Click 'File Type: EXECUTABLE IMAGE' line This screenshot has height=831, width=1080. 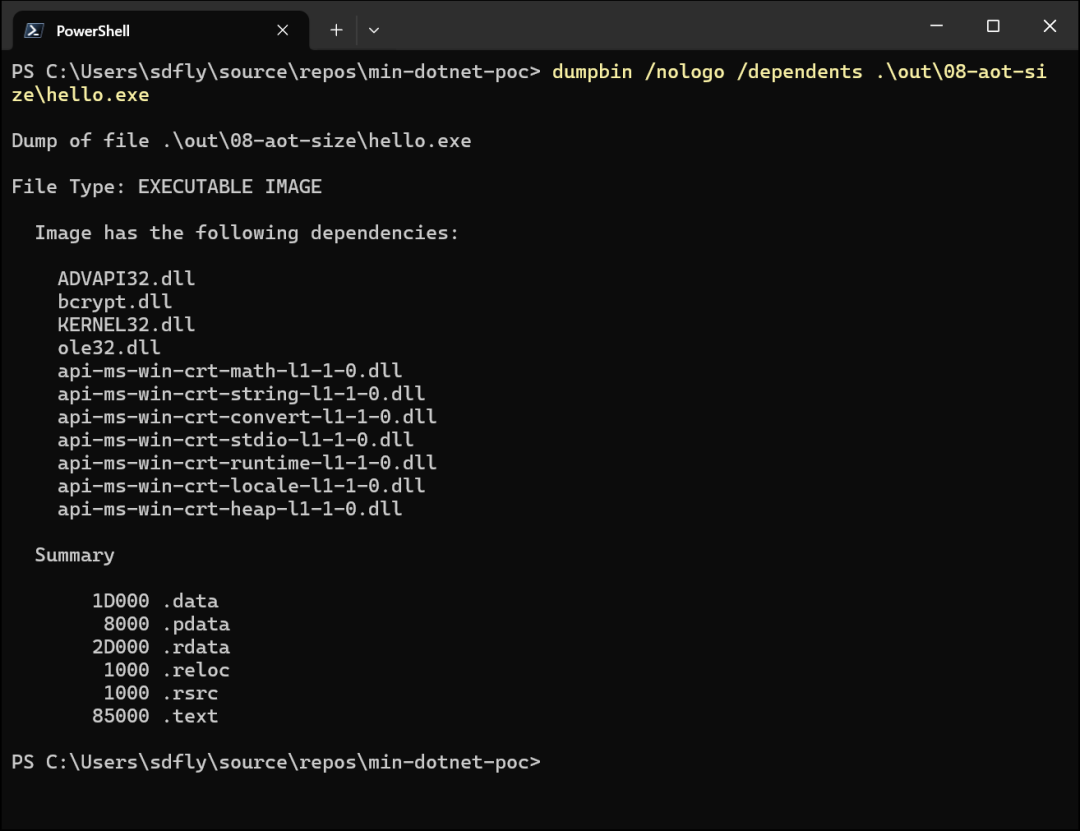pos(167,187)
